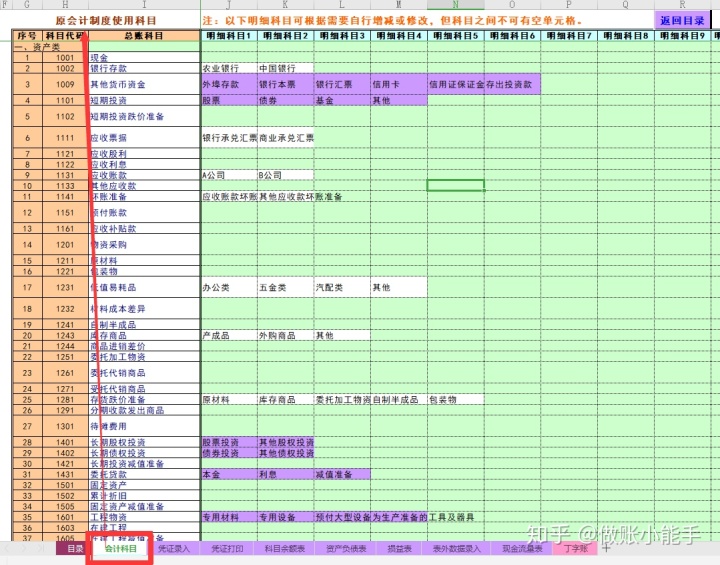The height and width of the screenshot is (565, 720).
Task: Select the 银行承兑汇票 cell
Action: tap(229, 137)
